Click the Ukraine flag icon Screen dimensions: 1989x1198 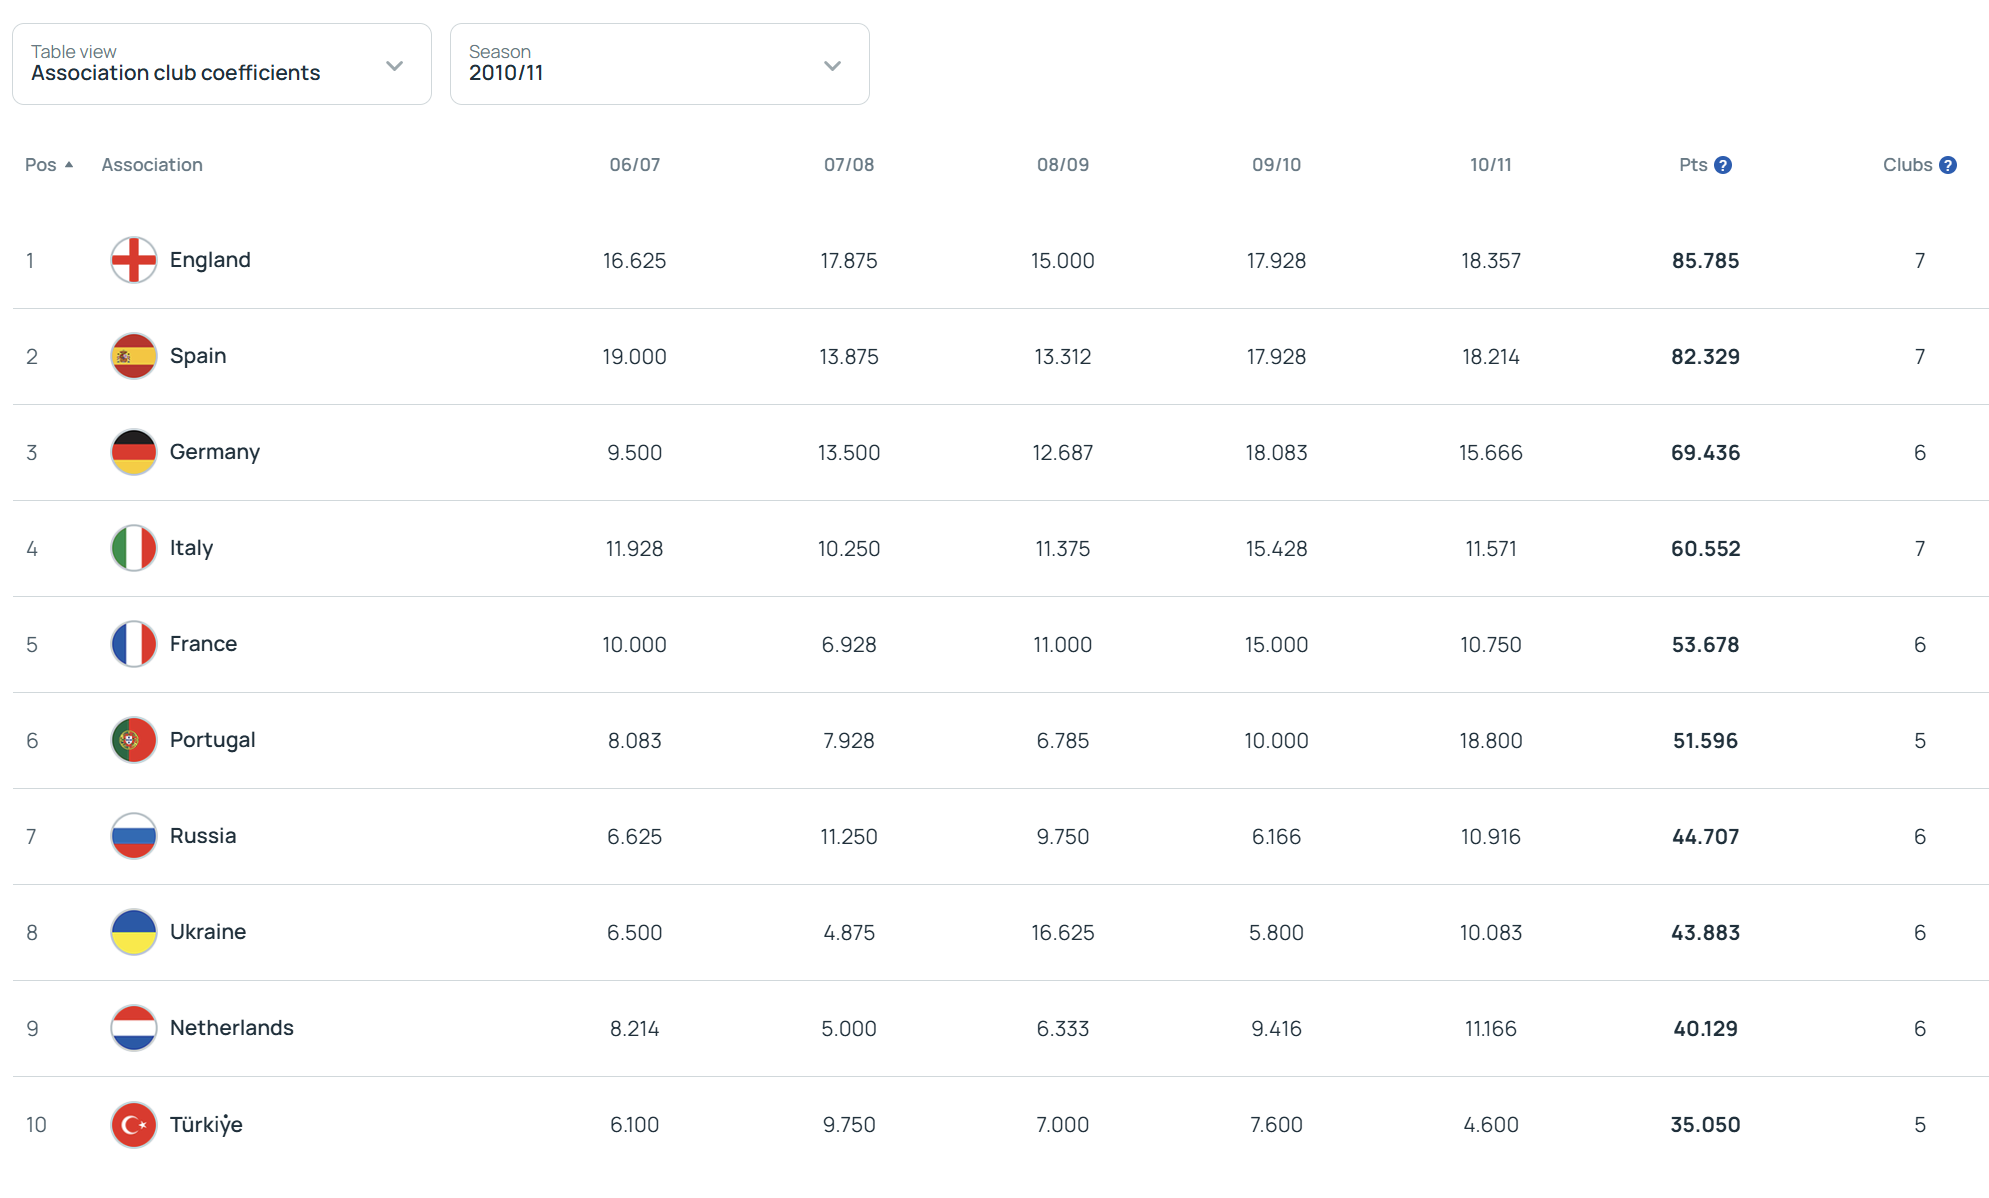tap(133, 932)
